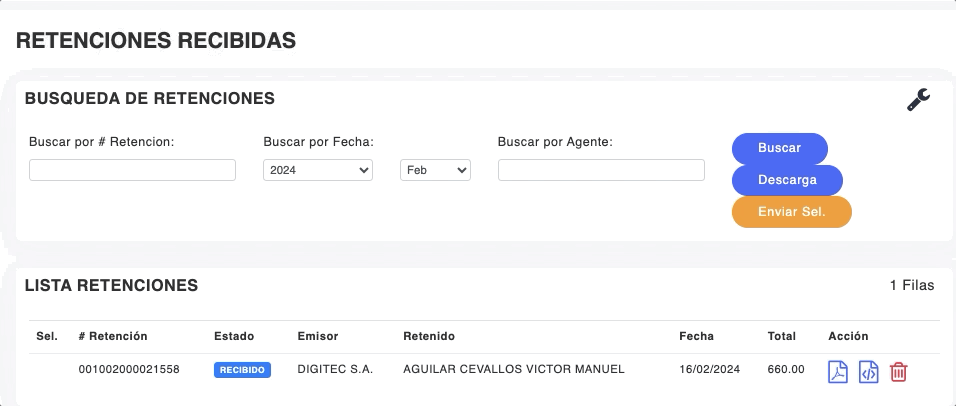Click the Sel. column header

point(47,336)
